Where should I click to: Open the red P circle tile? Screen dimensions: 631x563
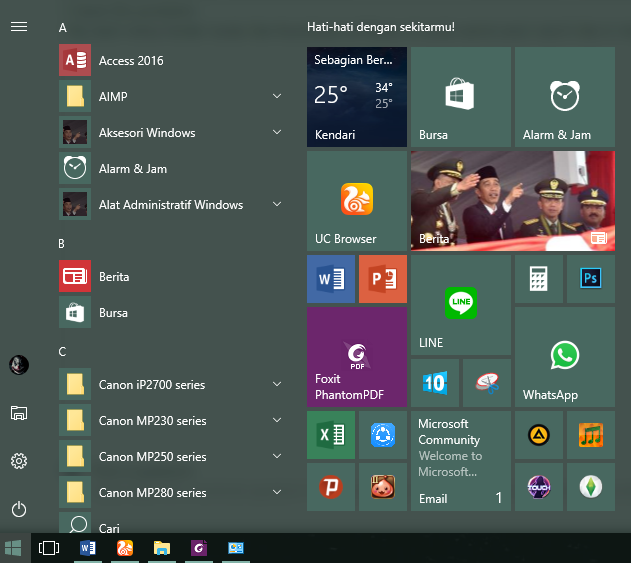click(x=331, y=487)
